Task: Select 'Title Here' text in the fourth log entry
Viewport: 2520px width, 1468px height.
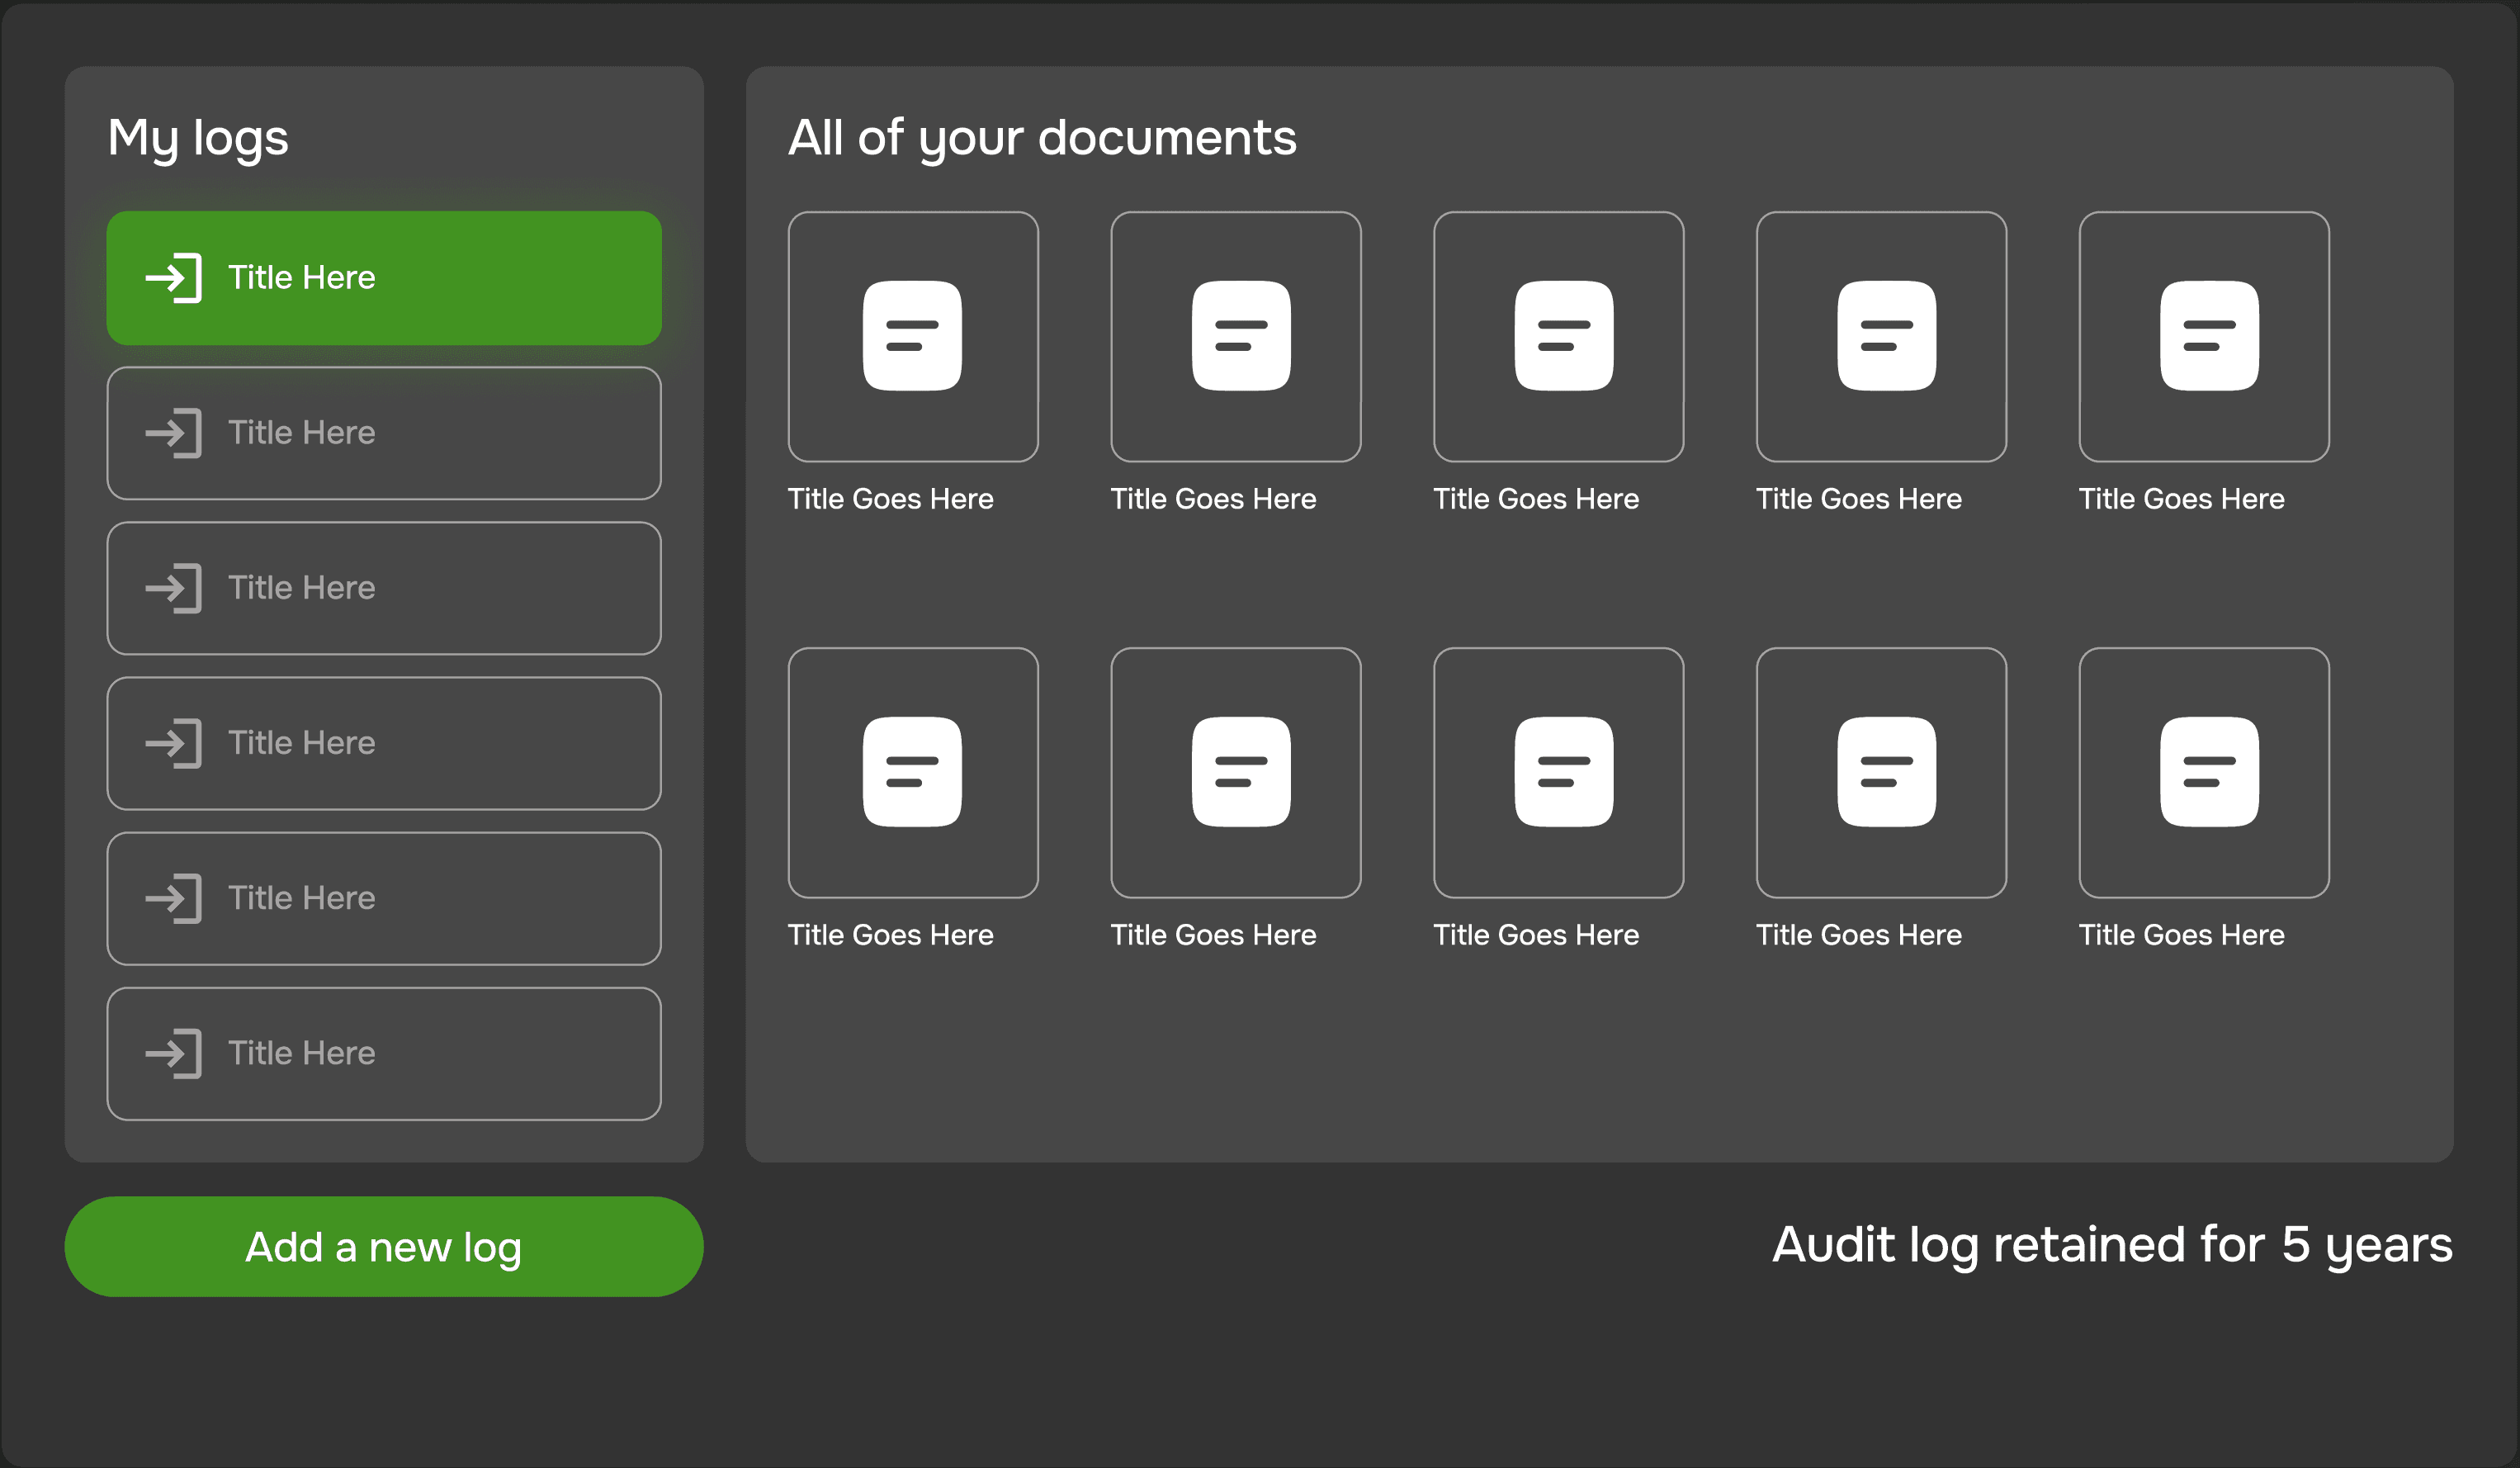Action: tap(302, 743)
